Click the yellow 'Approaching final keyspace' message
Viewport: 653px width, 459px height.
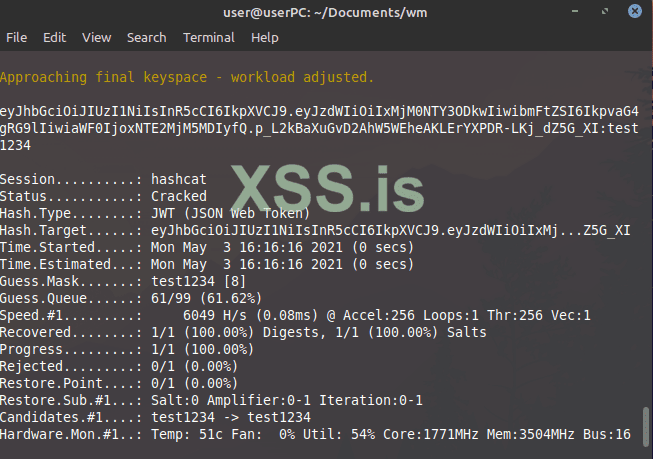coord(187,76)
